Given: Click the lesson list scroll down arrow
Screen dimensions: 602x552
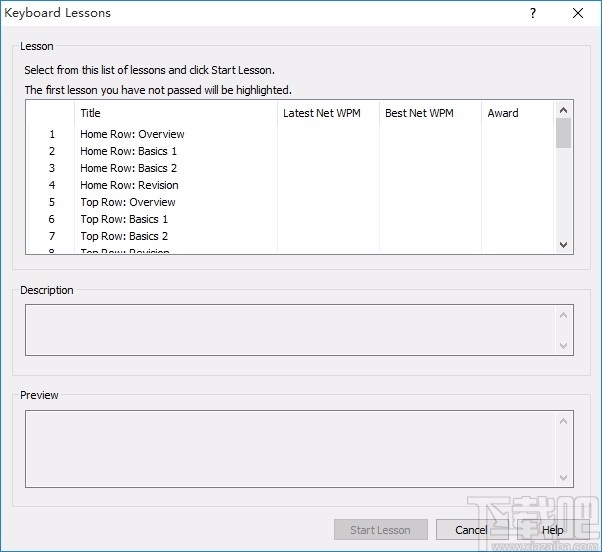Looking at the screenshot, I should [563, 244].
